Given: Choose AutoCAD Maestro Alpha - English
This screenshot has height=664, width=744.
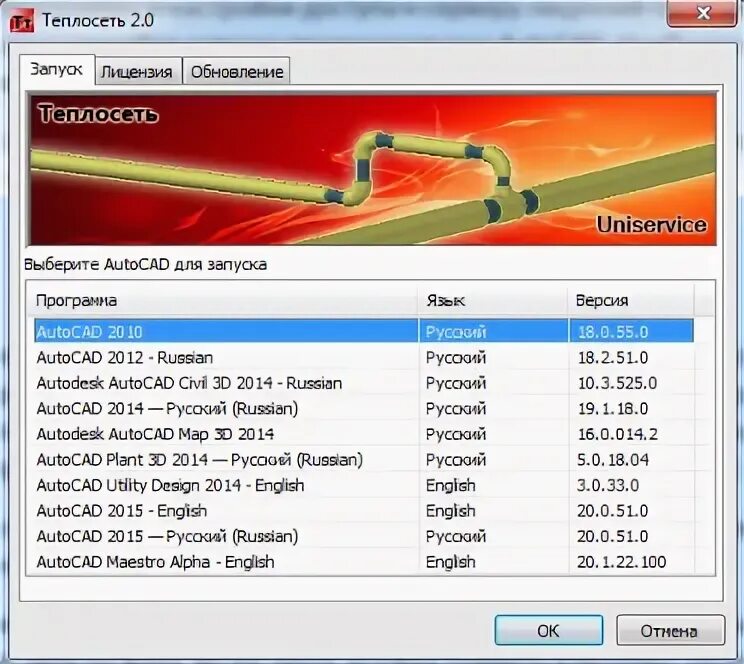Looking at the screenshot, I should click(x=364, y=562).
